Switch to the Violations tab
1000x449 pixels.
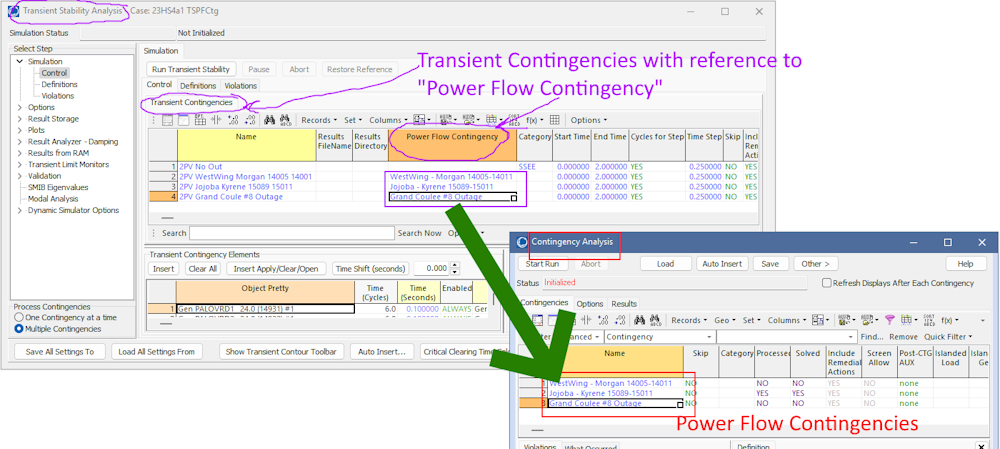pyautogui.click(x=240, y=86)
